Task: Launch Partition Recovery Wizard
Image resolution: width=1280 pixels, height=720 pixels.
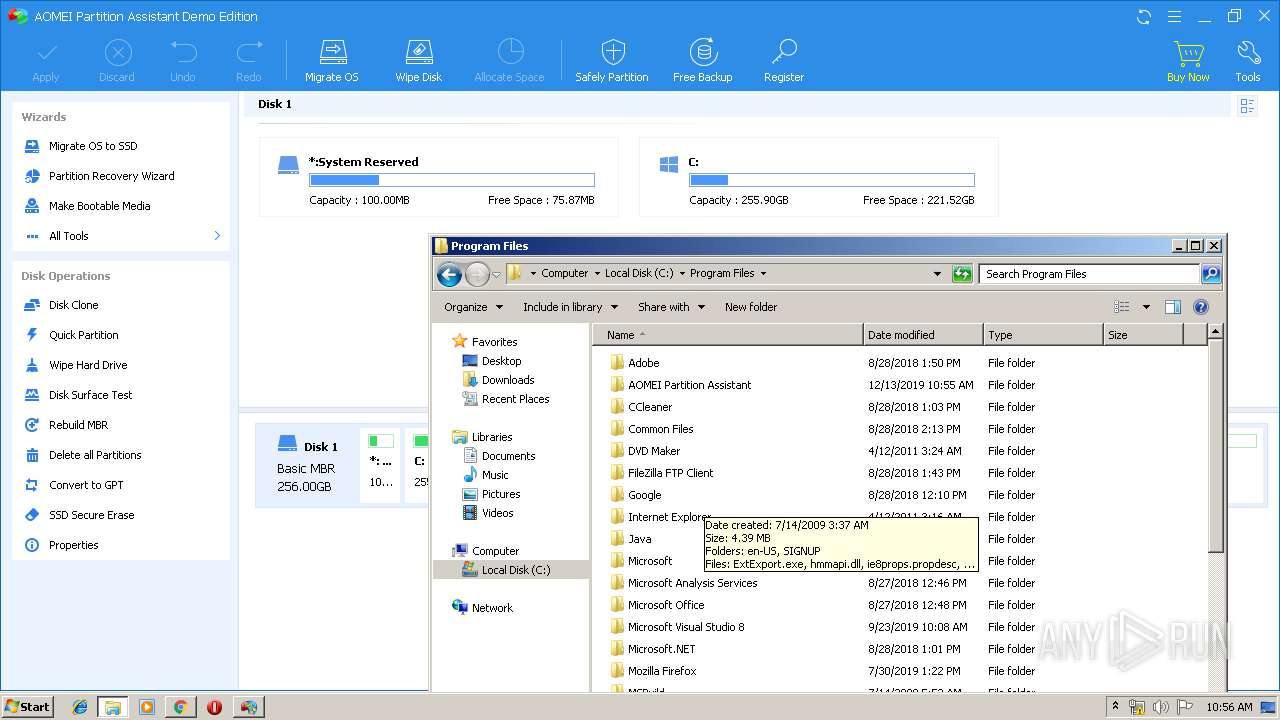Action: tap(112, 176)
